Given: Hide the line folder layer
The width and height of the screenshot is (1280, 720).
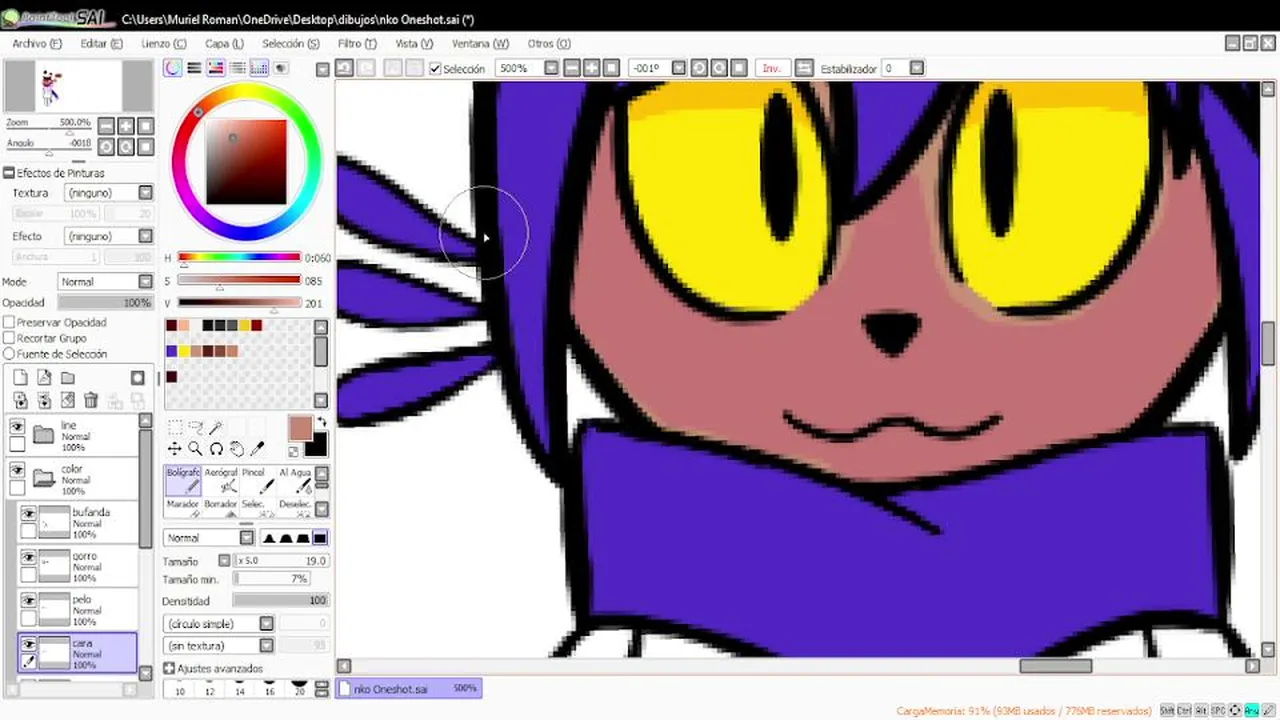Looking at the screenshot, I should tap(17, 426).
